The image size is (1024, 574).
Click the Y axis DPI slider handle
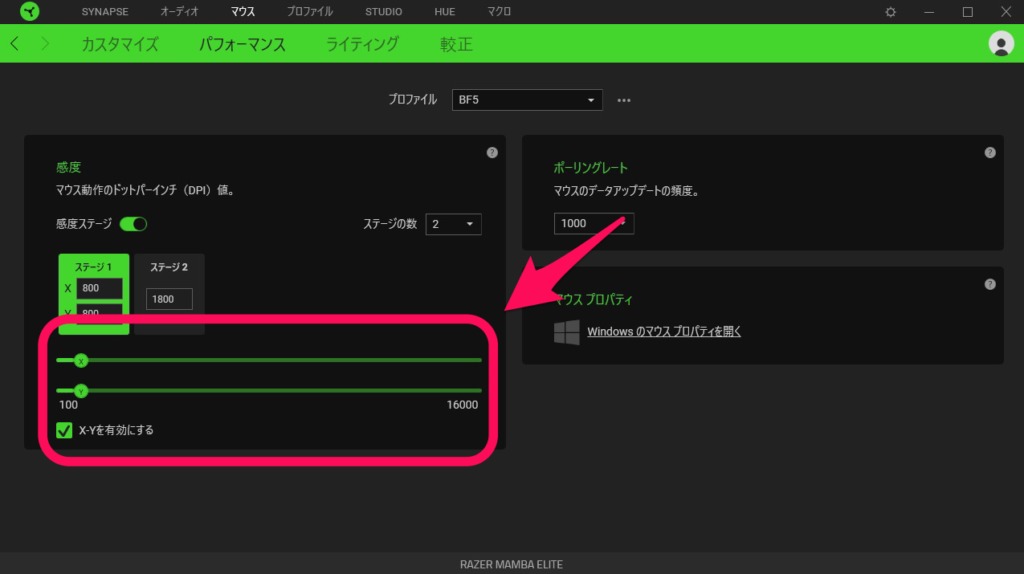[x=81, y=391]
